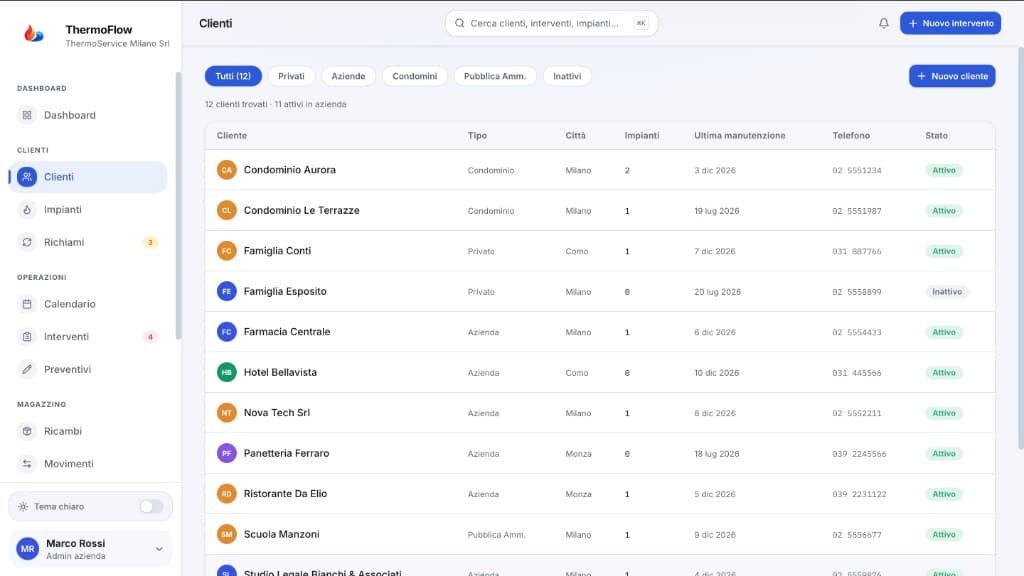Open the notifications bell

pos(884,24)
